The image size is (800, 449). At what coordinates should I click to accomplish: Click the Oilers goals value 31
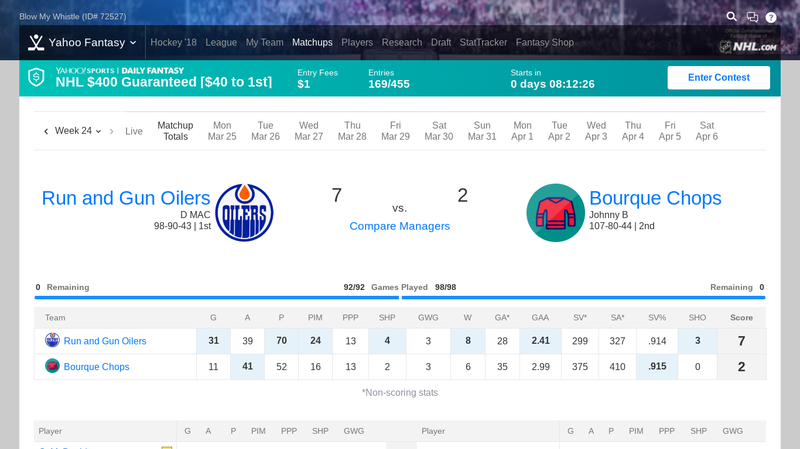213,340
